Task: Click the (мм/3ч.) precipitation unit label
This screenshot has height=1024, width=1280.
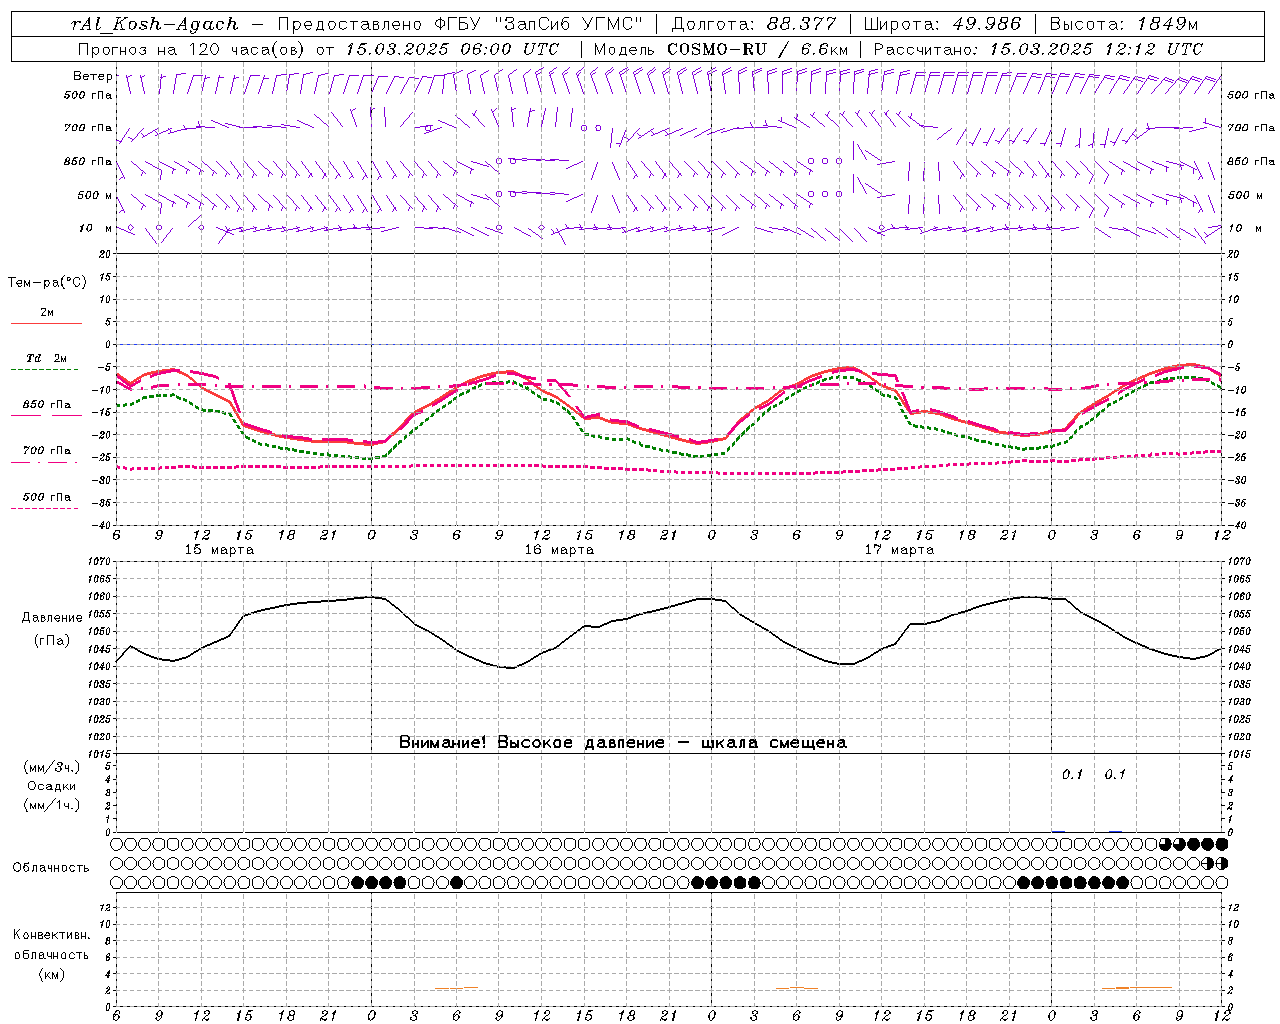Action: [x=52, y=767]
